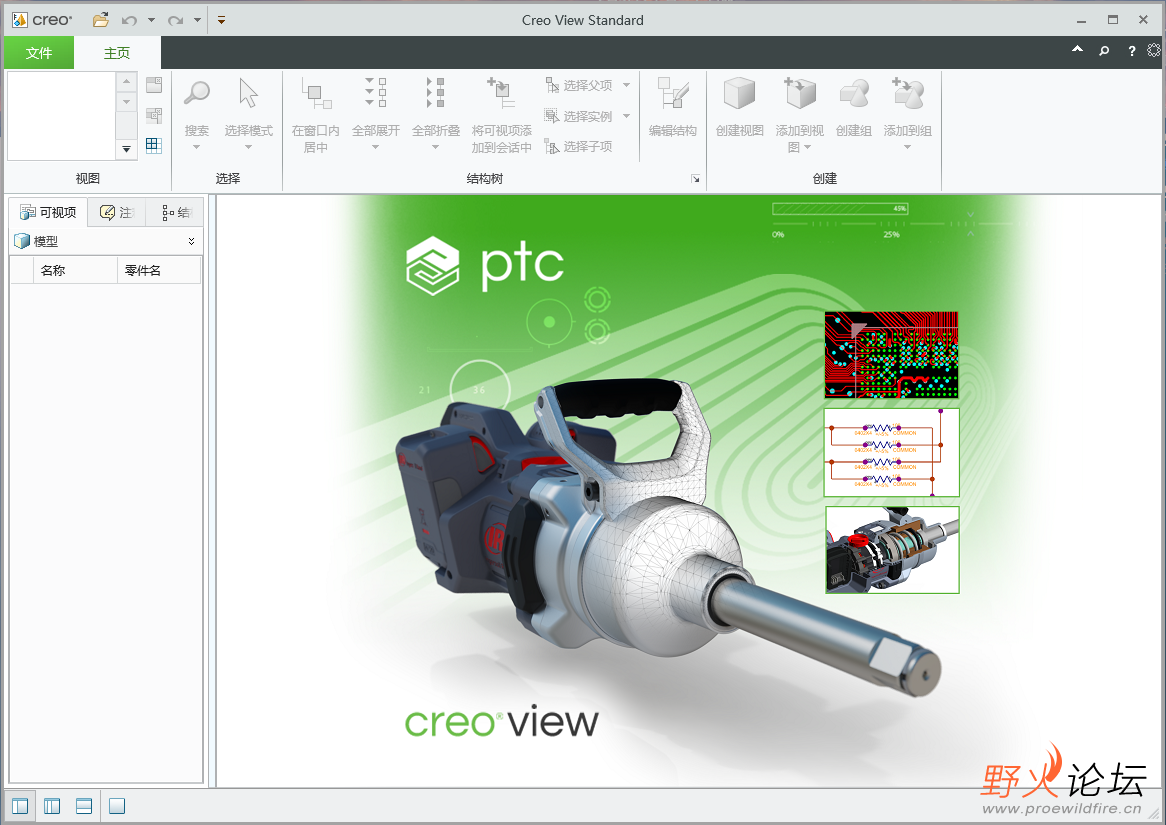
Task: Click the 添加到视图 icon
Action: pyautogui.click(x=799, y=94)
